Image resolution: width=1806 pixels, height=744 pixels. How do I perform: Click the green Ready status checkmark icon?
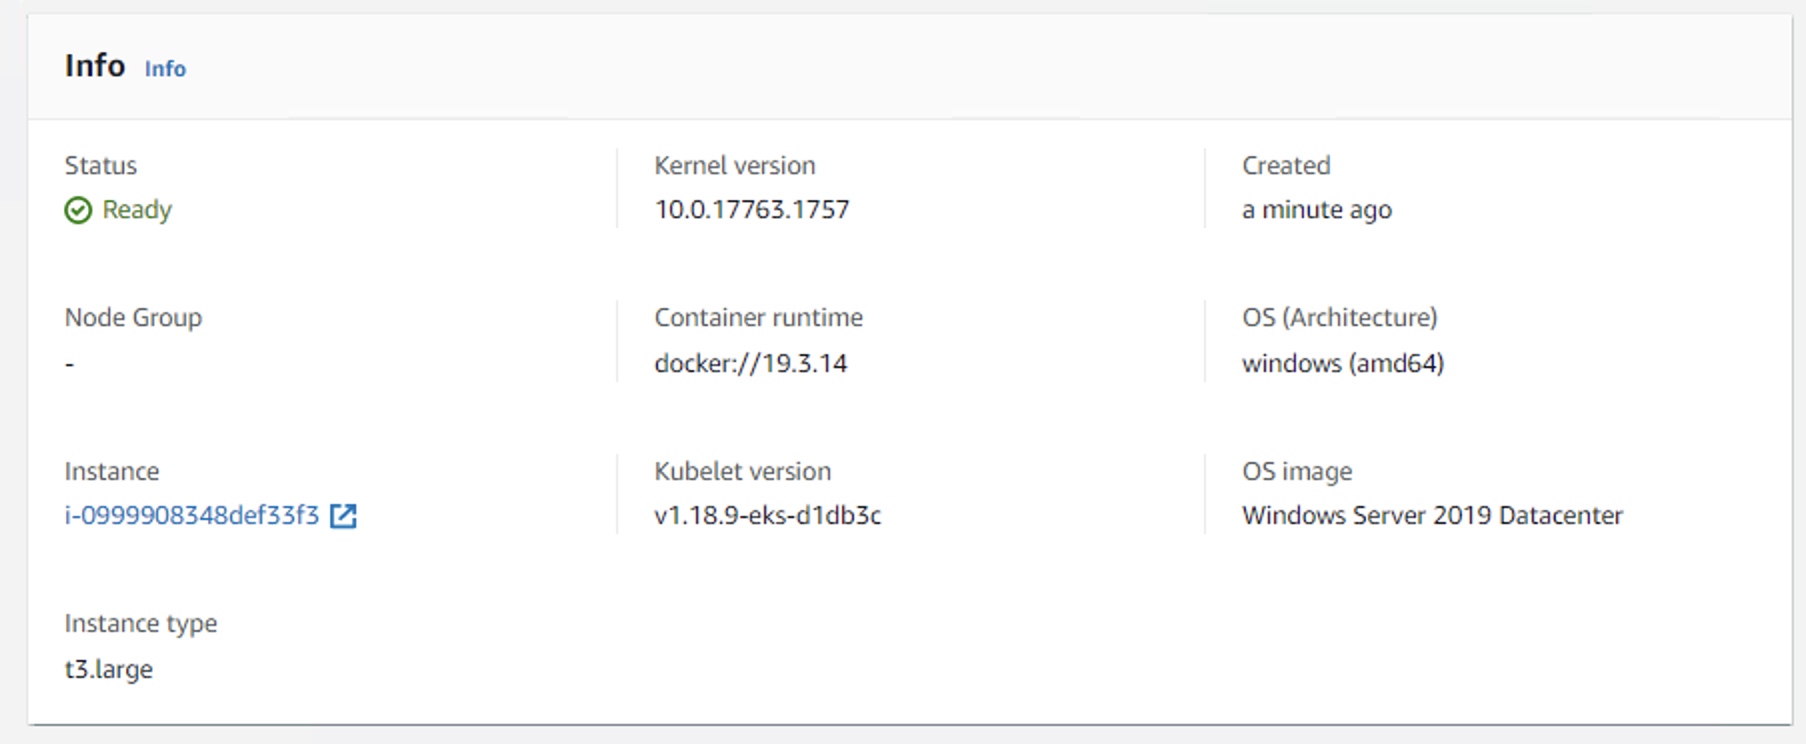(x=78, y=210)
